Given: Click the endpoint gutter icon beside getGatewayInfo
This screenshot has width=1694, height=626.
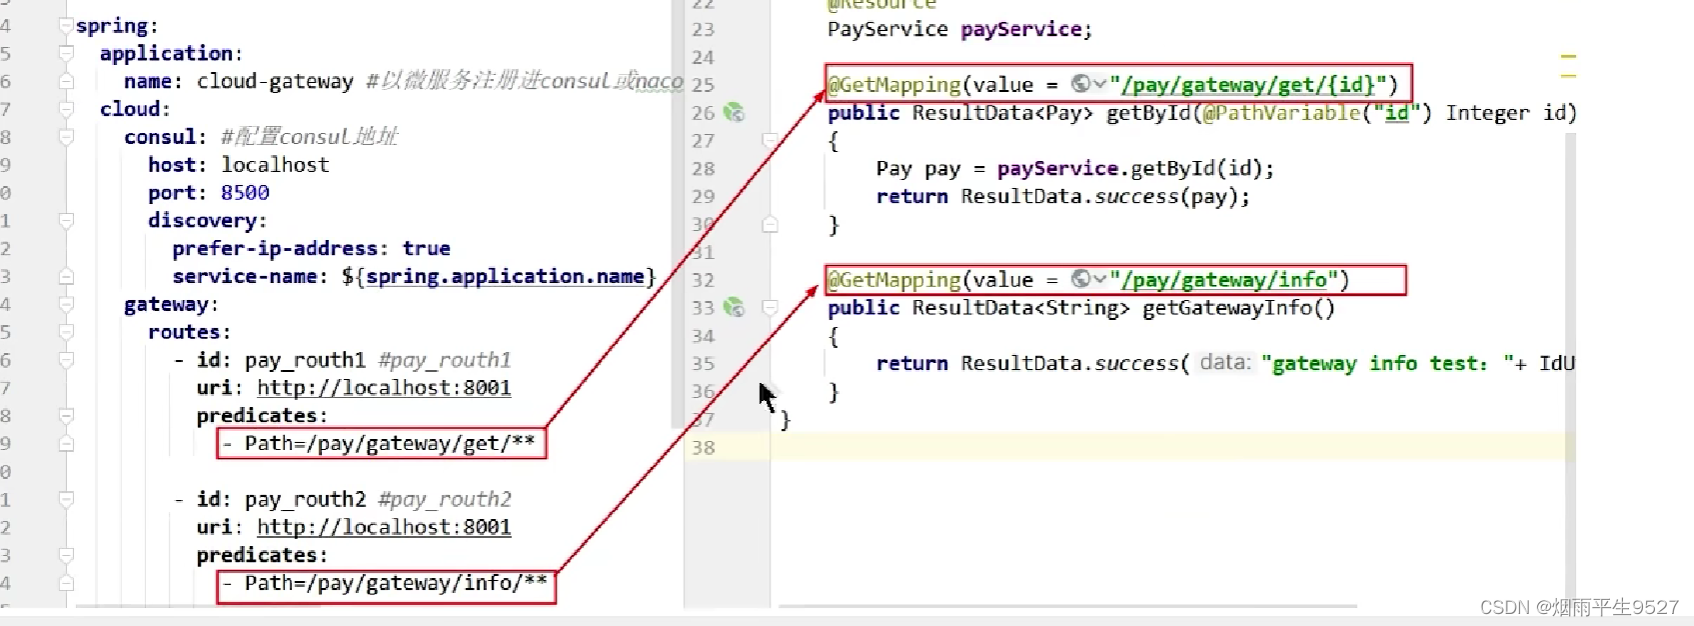Looking at the screenshot, I should 735,308.
